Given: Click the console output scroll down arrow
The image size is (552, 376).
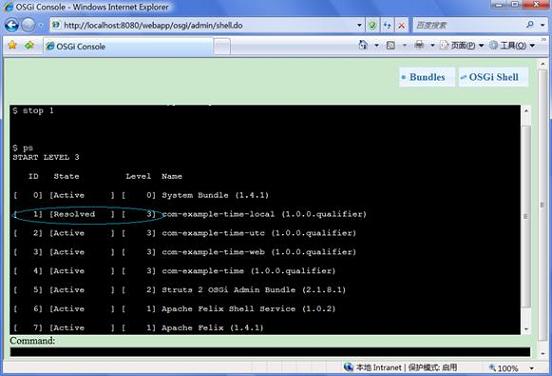Looking at the screenshot, I should click(526, 329).
